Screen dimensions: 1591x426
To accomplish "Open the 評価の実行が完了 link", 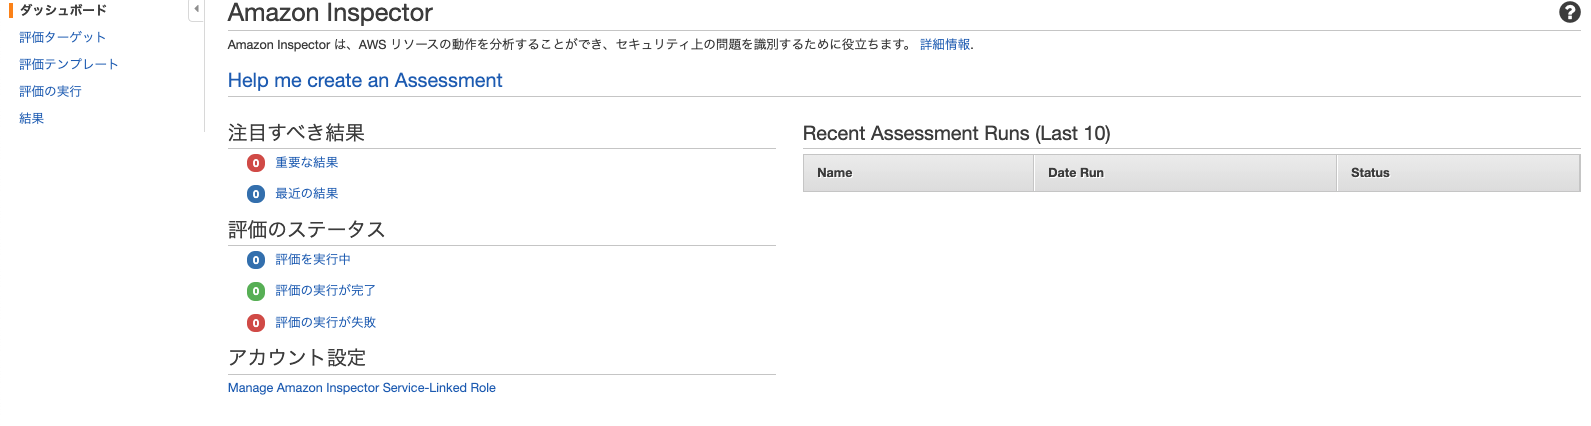I will tap(326, 290).
